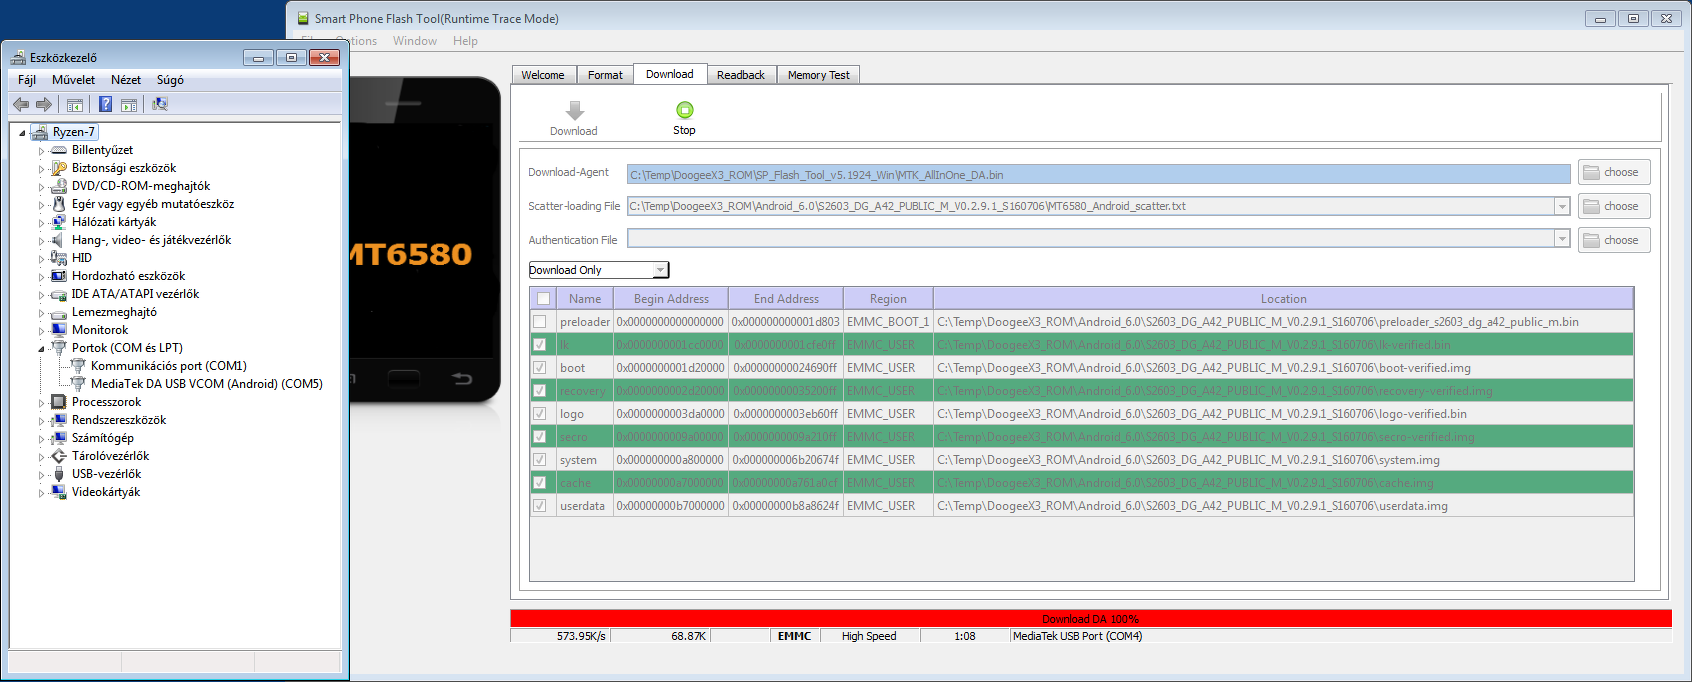Toggle lk partition checkbox
This screenshot has width=1692, height=682.
click(540, 345)
